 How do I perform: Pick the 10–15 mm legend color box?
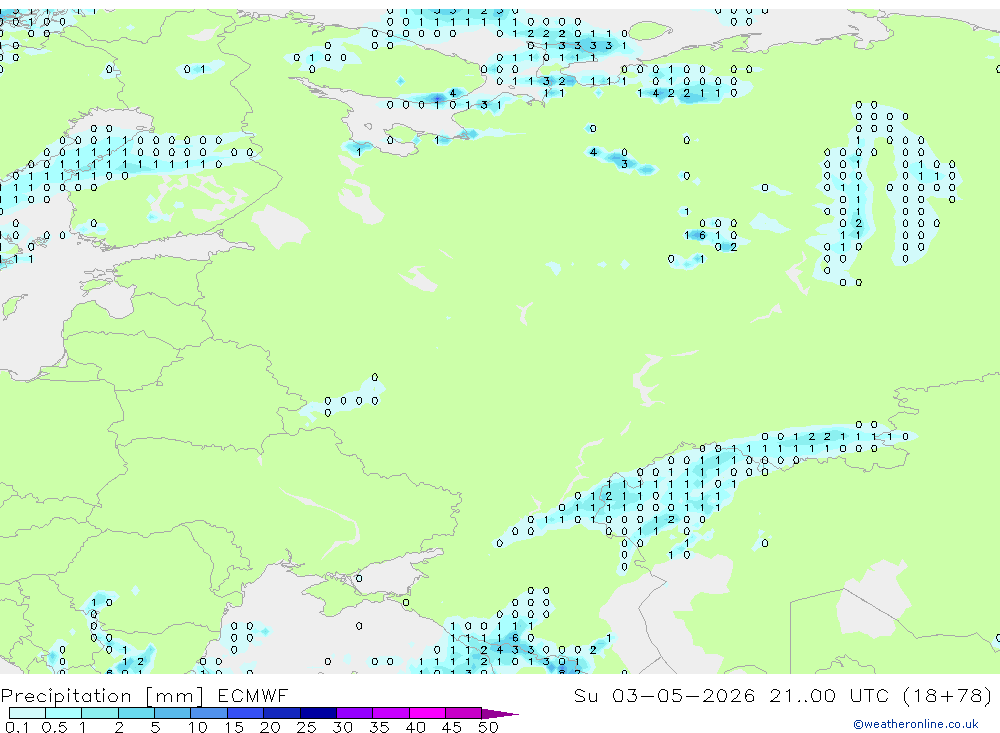pyautogui.click(x=209, y=713)
